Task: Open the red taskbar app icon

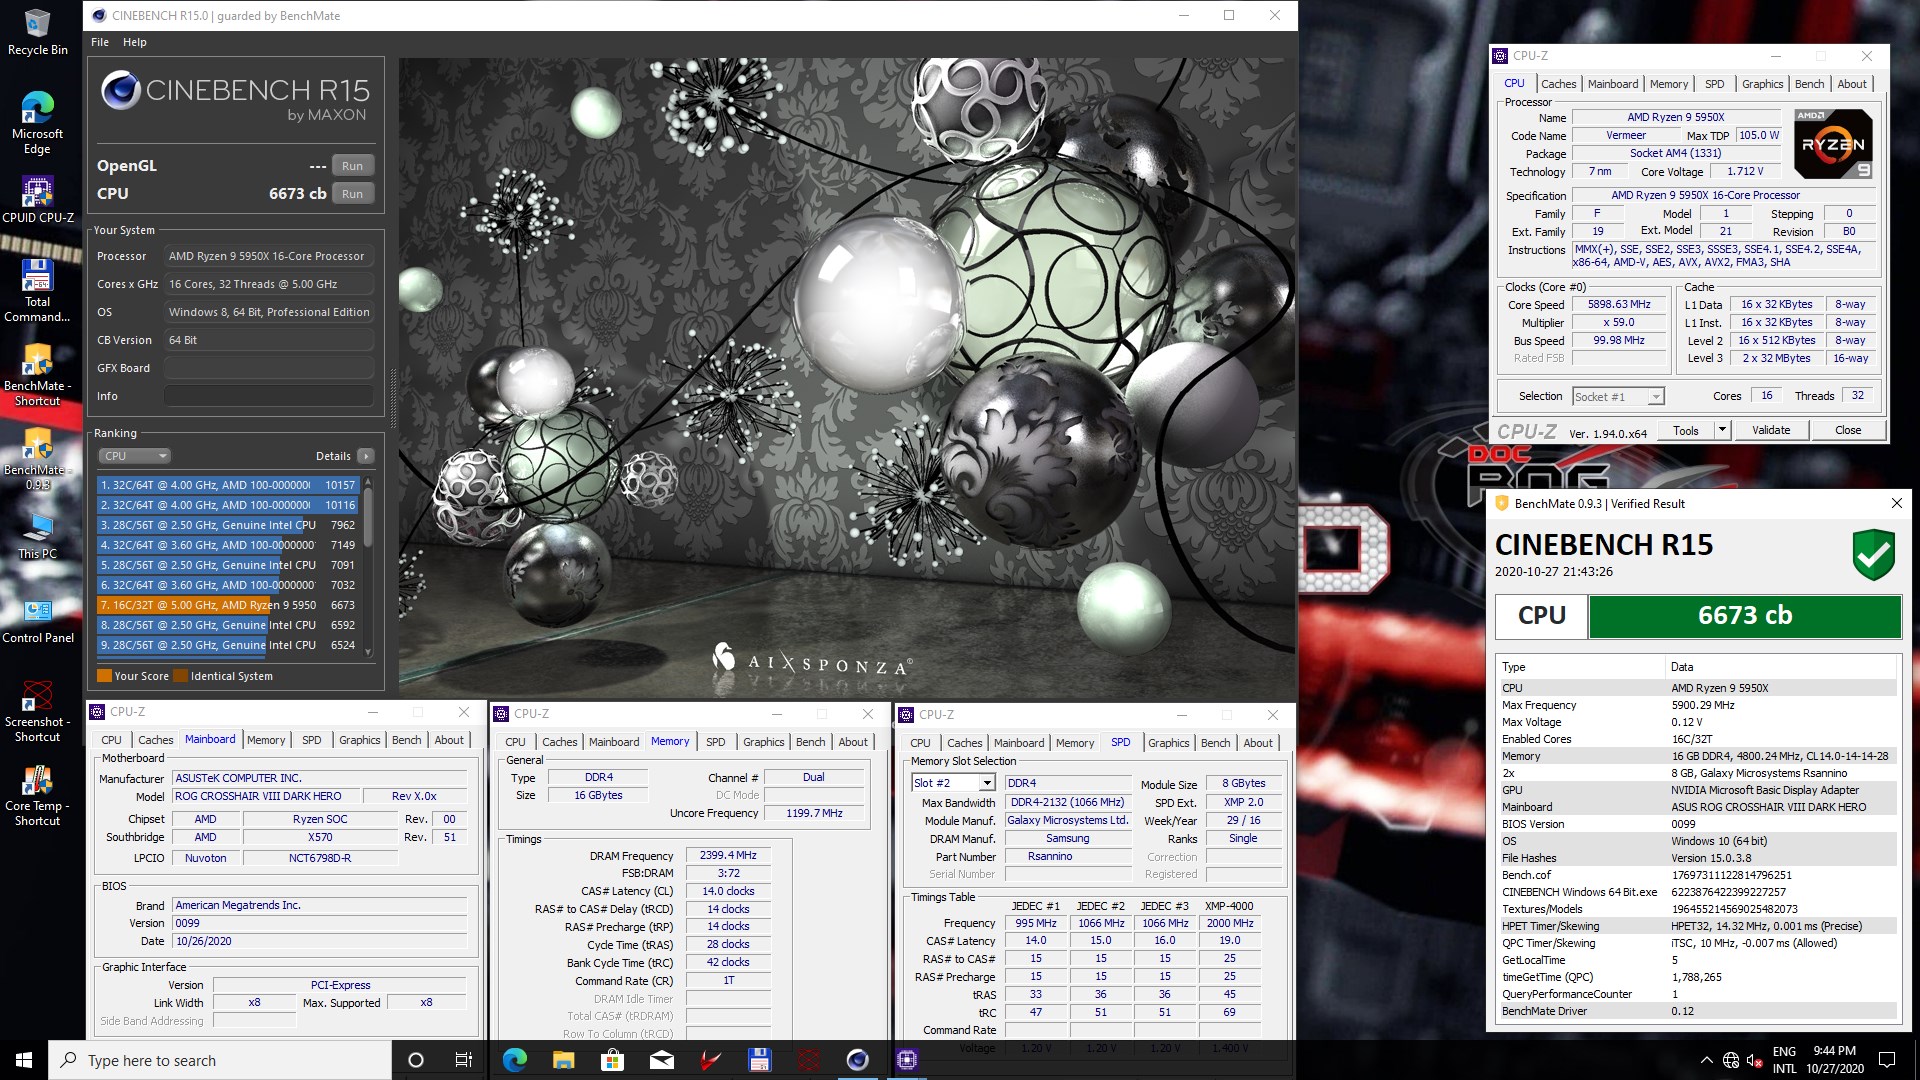Action: click(710, 1060)
